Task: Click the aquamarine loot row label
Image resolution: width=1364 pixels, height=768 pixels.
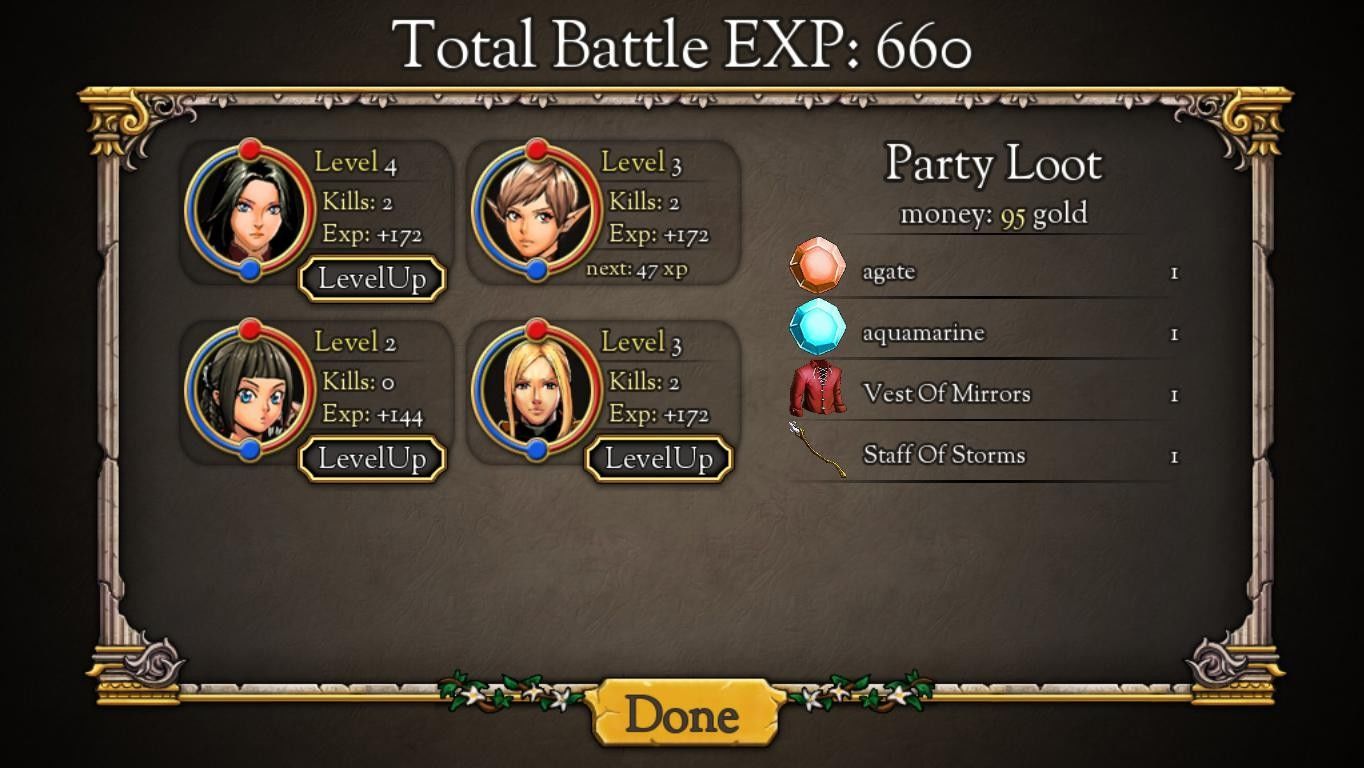Action: tap(923, 333)
